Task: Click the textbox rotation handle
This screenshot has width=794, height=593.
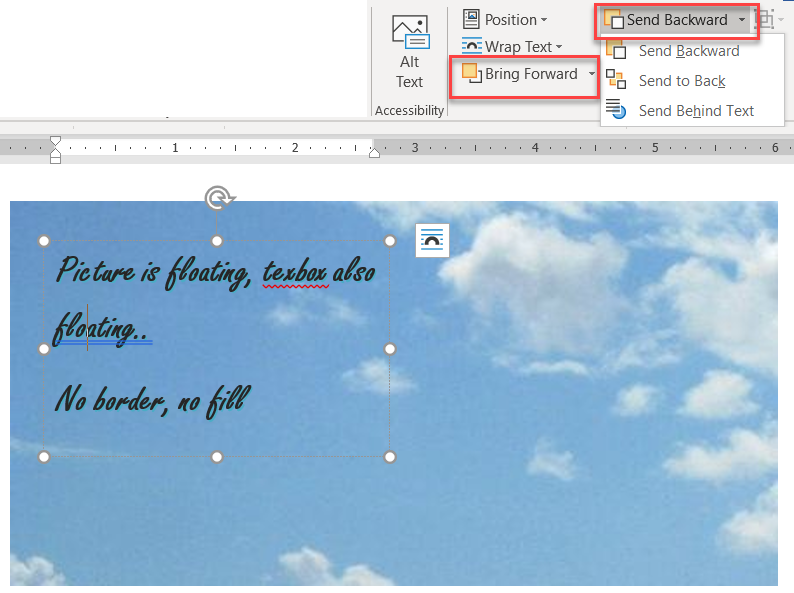Action: pos(219,198)
